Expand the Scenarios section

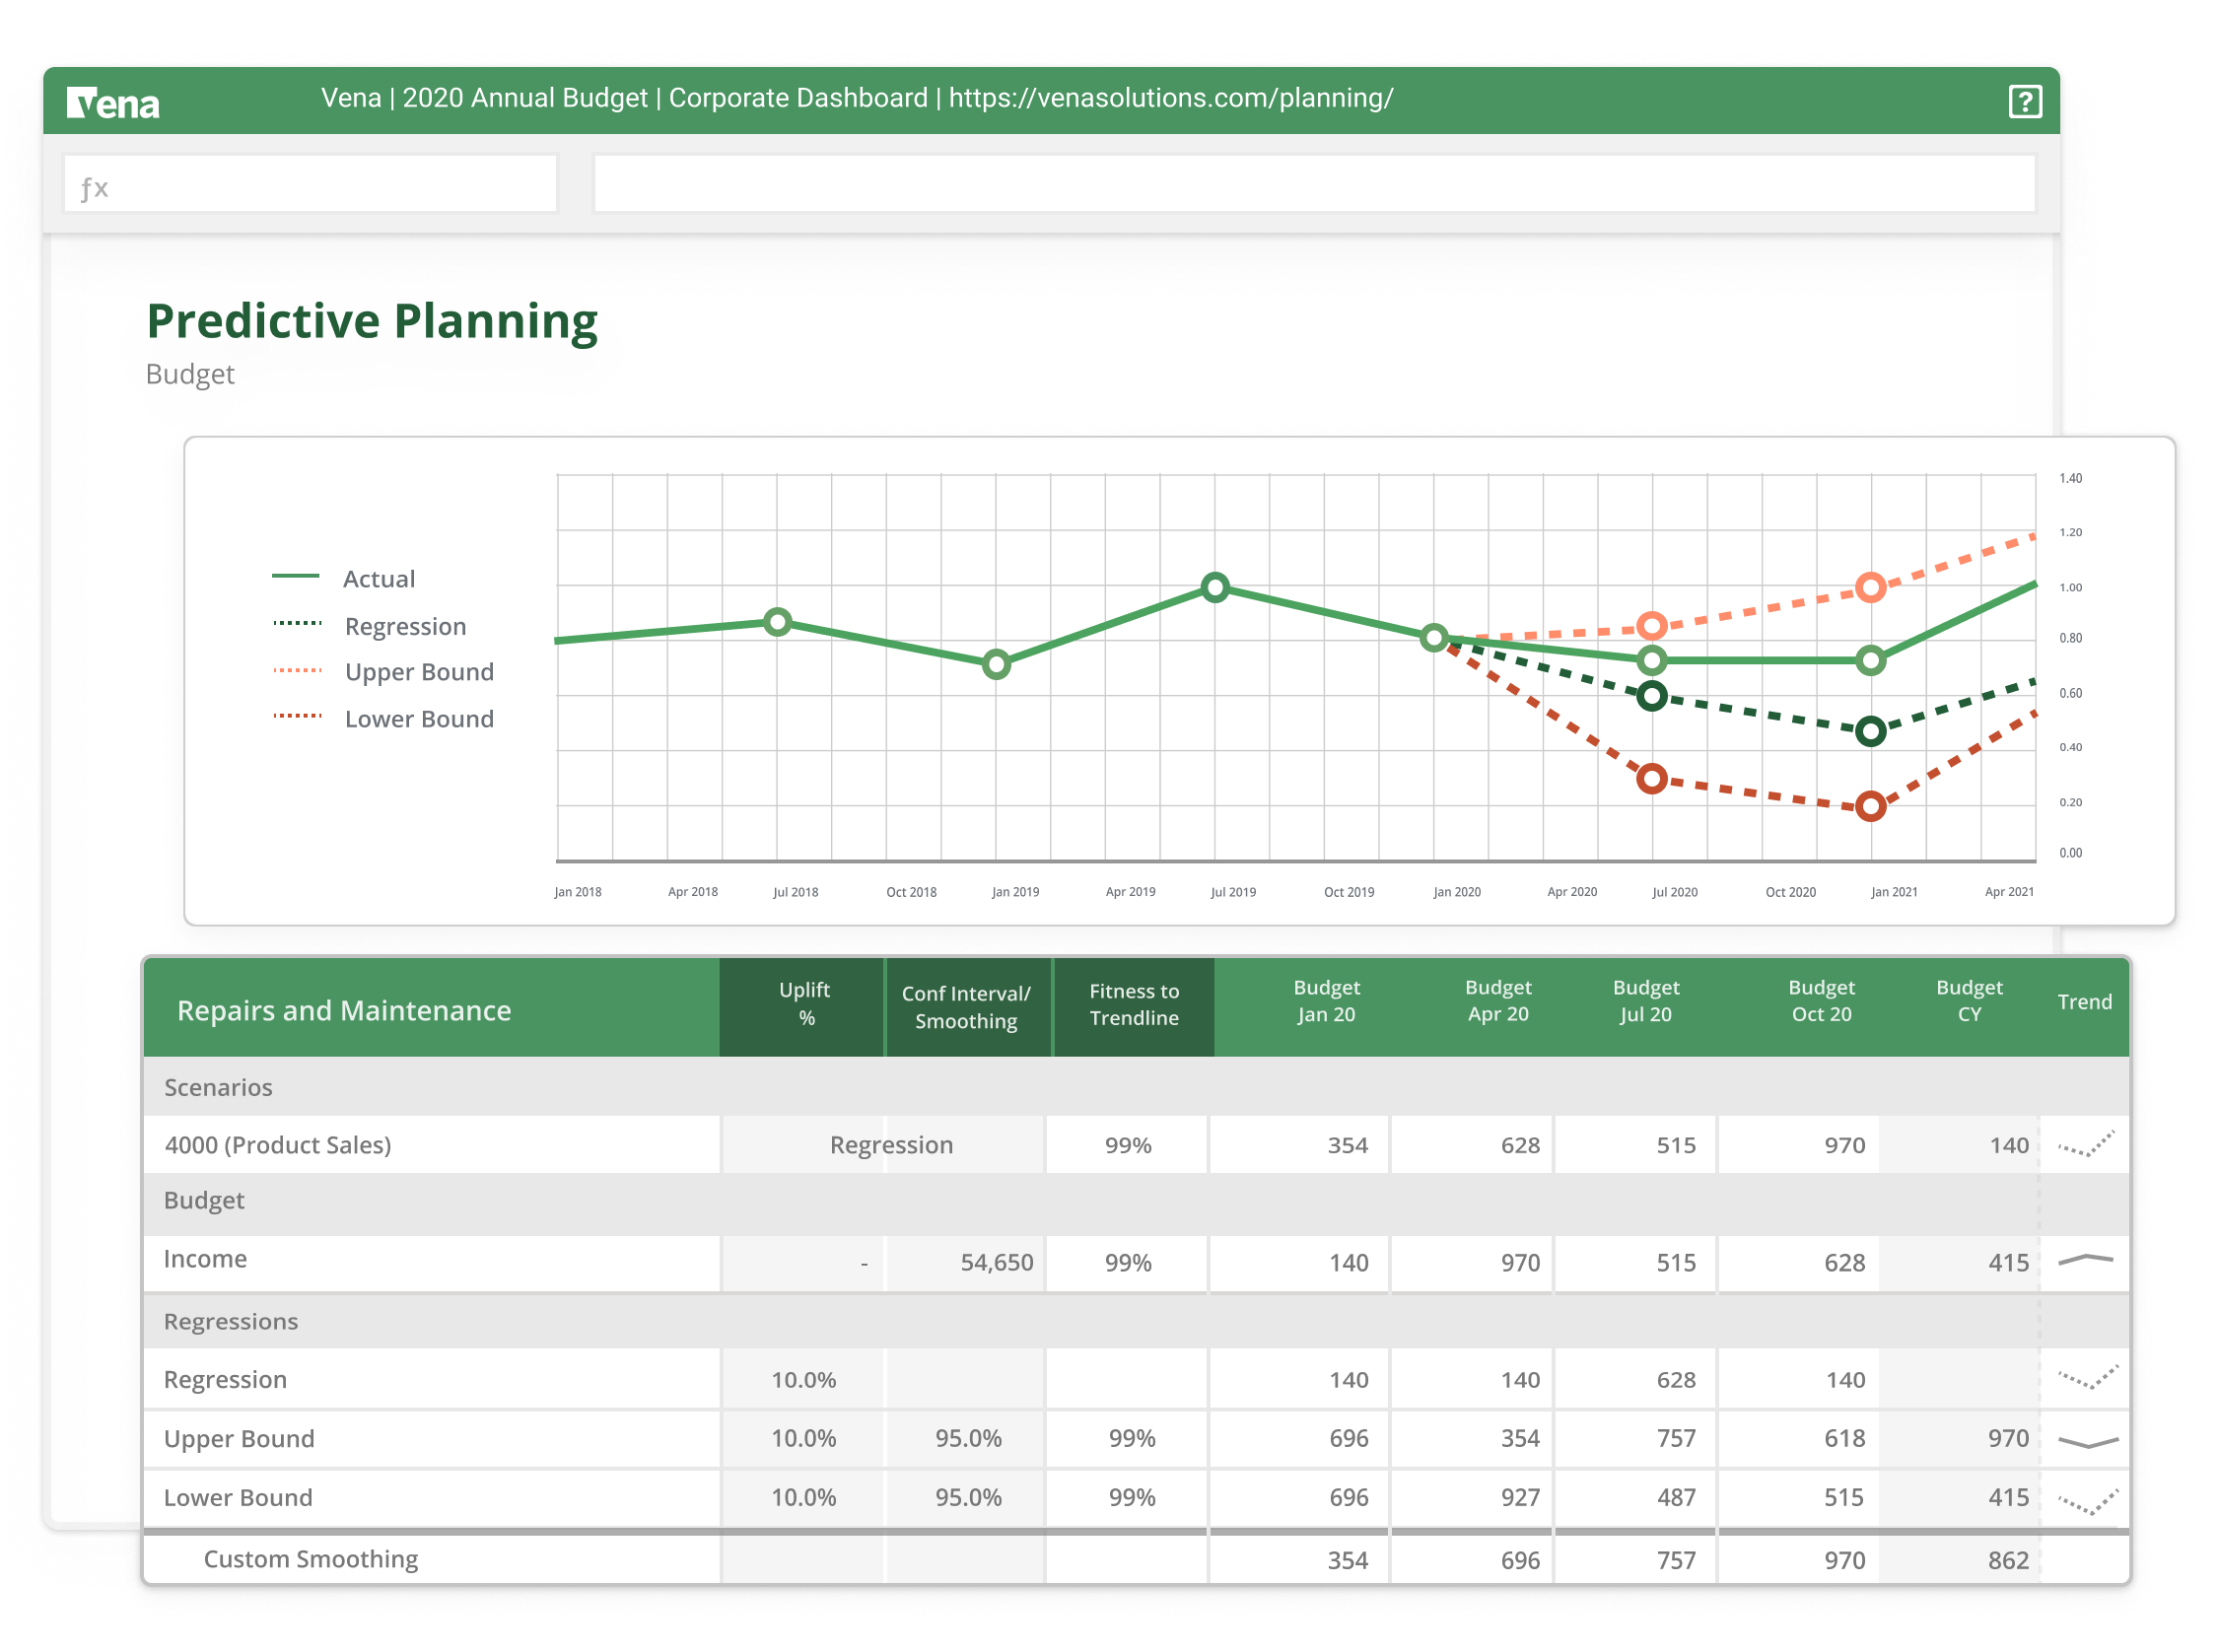218,1087
